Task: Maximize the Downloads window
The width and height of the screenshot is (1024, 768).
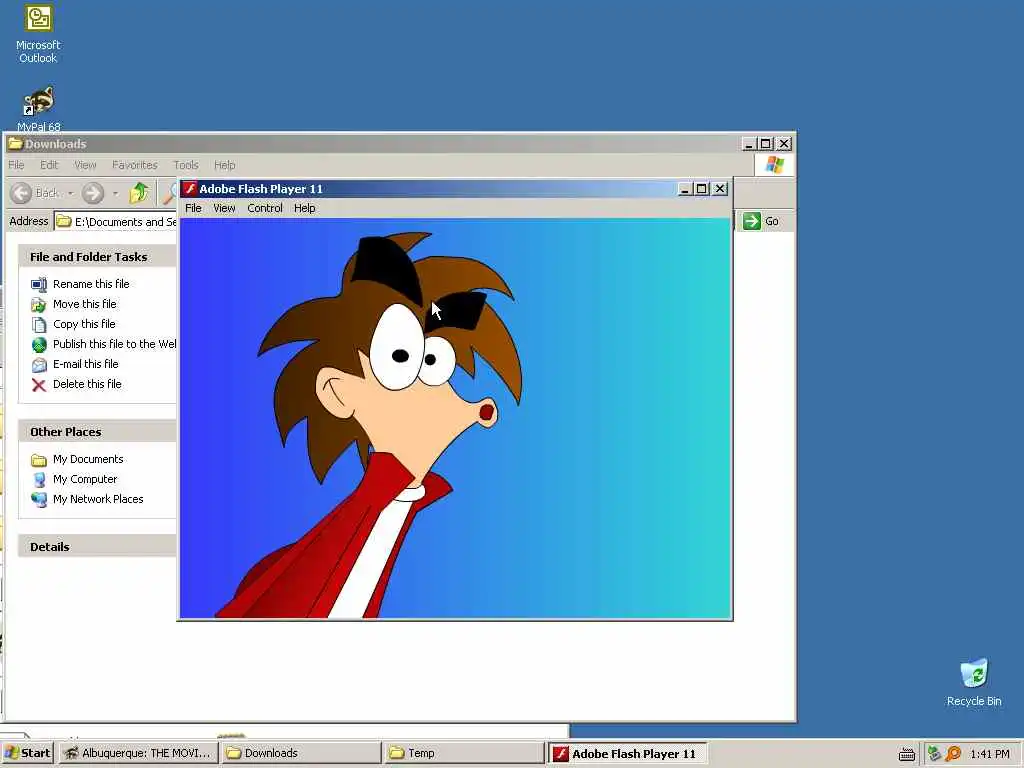Action: coord(766,144)
